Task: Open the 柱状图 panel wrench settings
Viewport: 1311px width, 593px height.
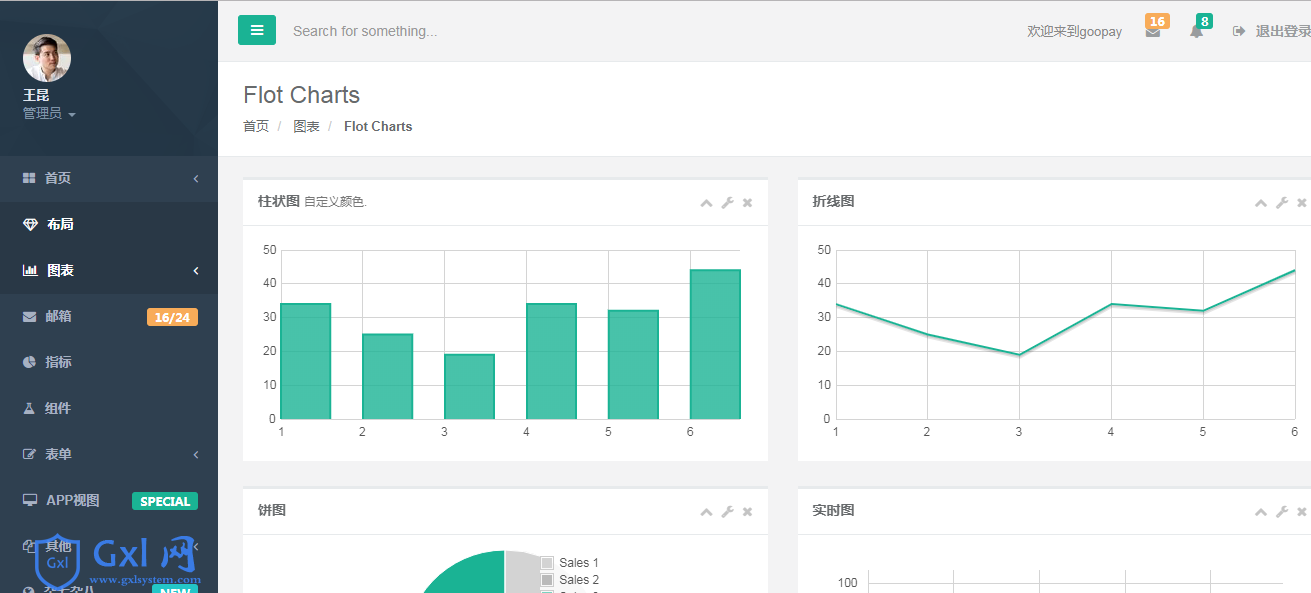Action: [x=728, y=203]
